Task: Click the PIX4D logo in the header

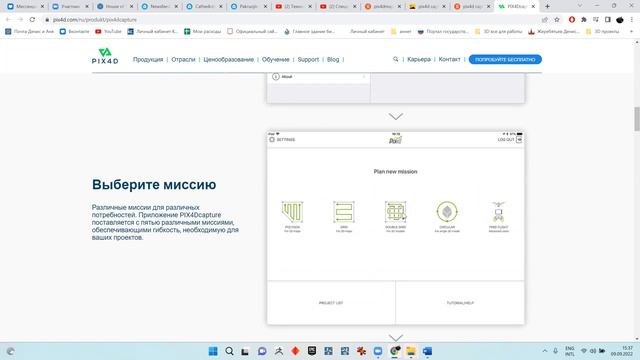Action: coord(105,56)
